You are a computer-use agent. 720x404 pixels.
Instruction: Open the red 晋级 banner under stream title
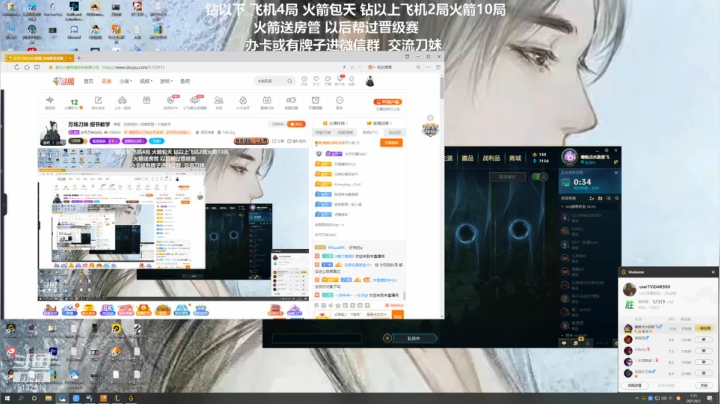tap(251, 141)
